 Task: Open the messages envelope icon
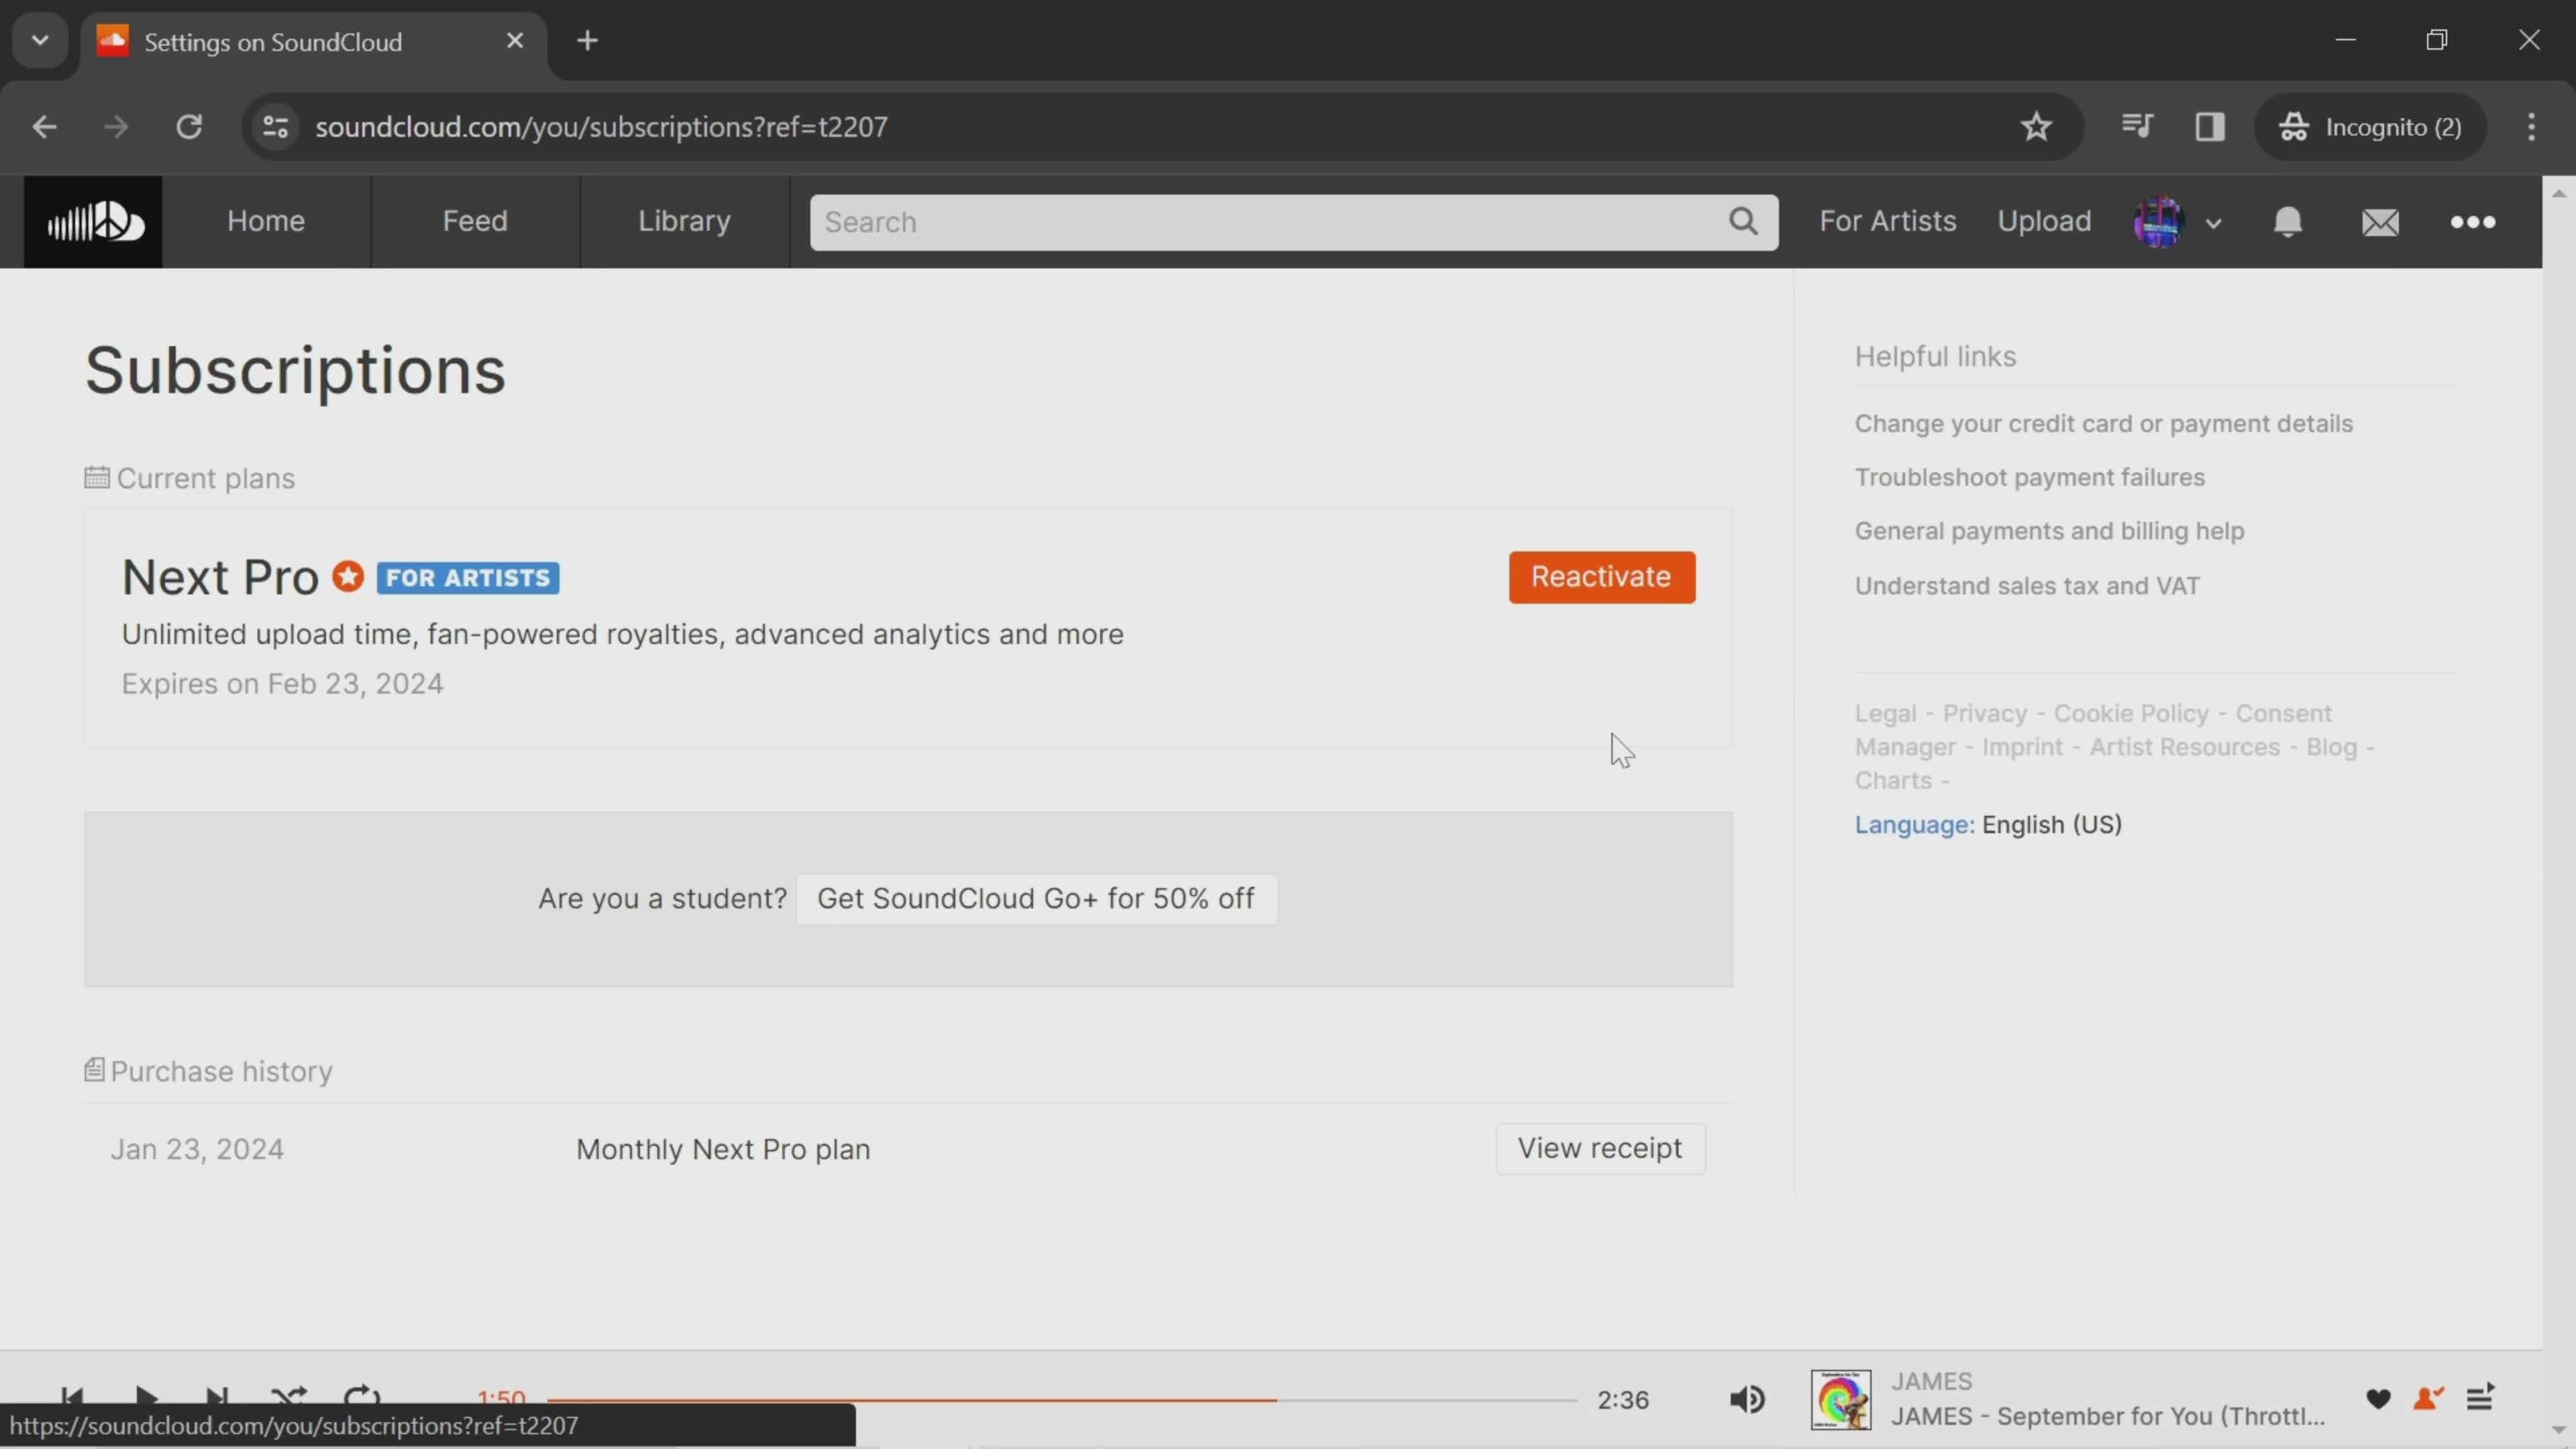2380,221
